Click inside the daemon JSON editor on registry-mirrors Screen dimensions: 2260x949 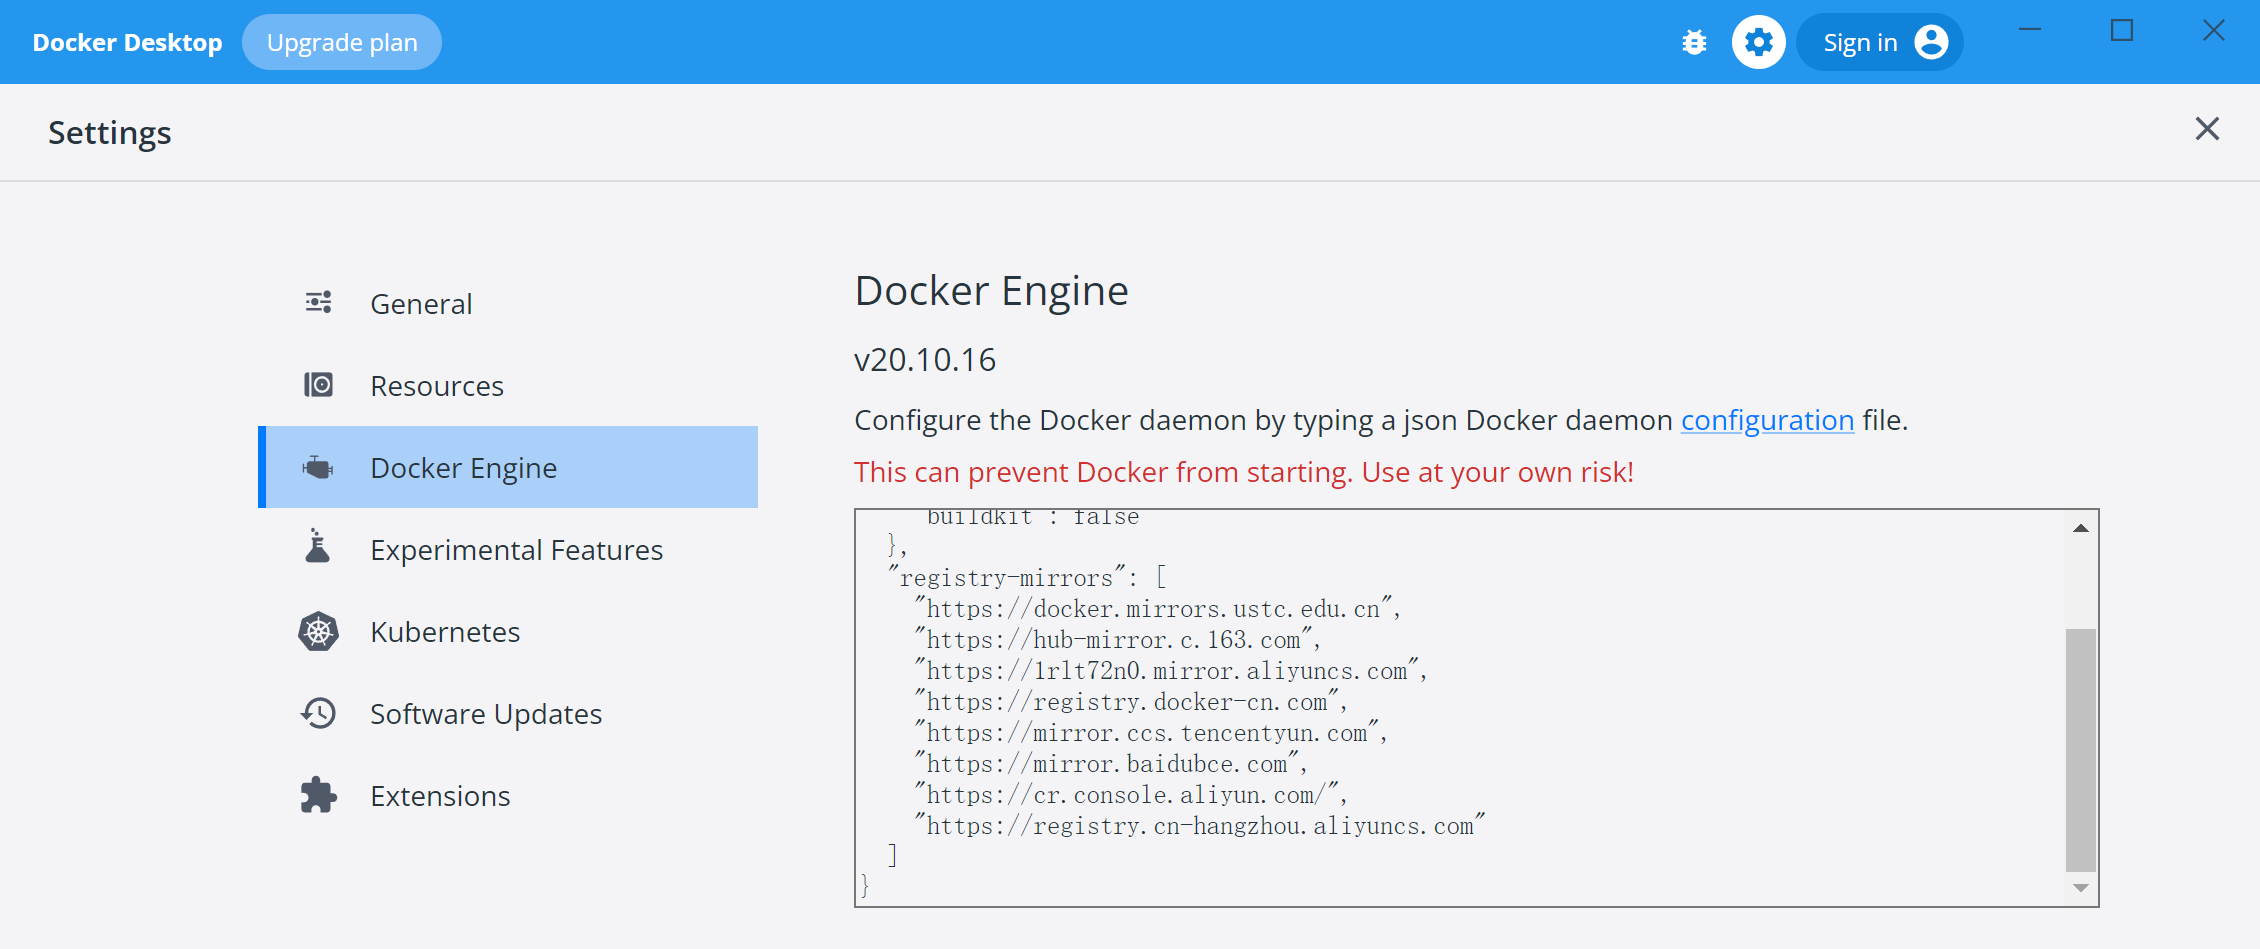click(x=1006, y=578)
